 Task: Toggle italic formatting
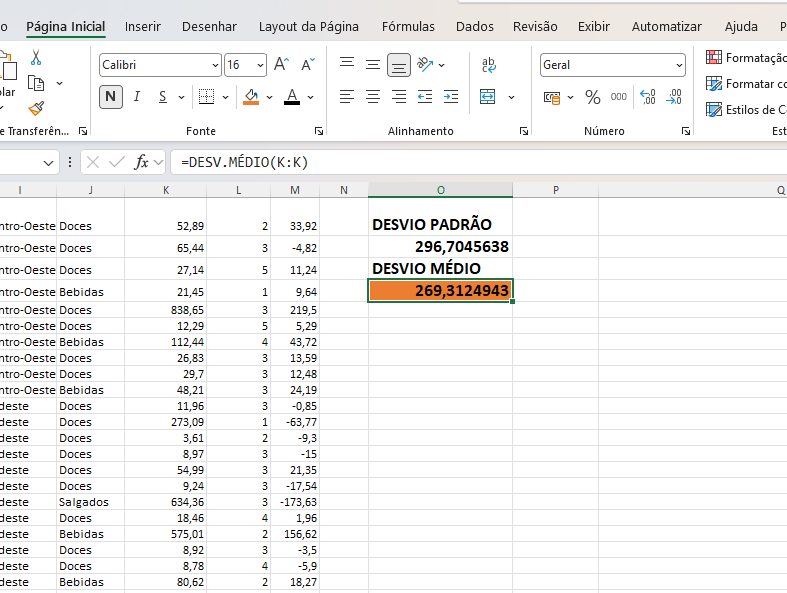137,96
